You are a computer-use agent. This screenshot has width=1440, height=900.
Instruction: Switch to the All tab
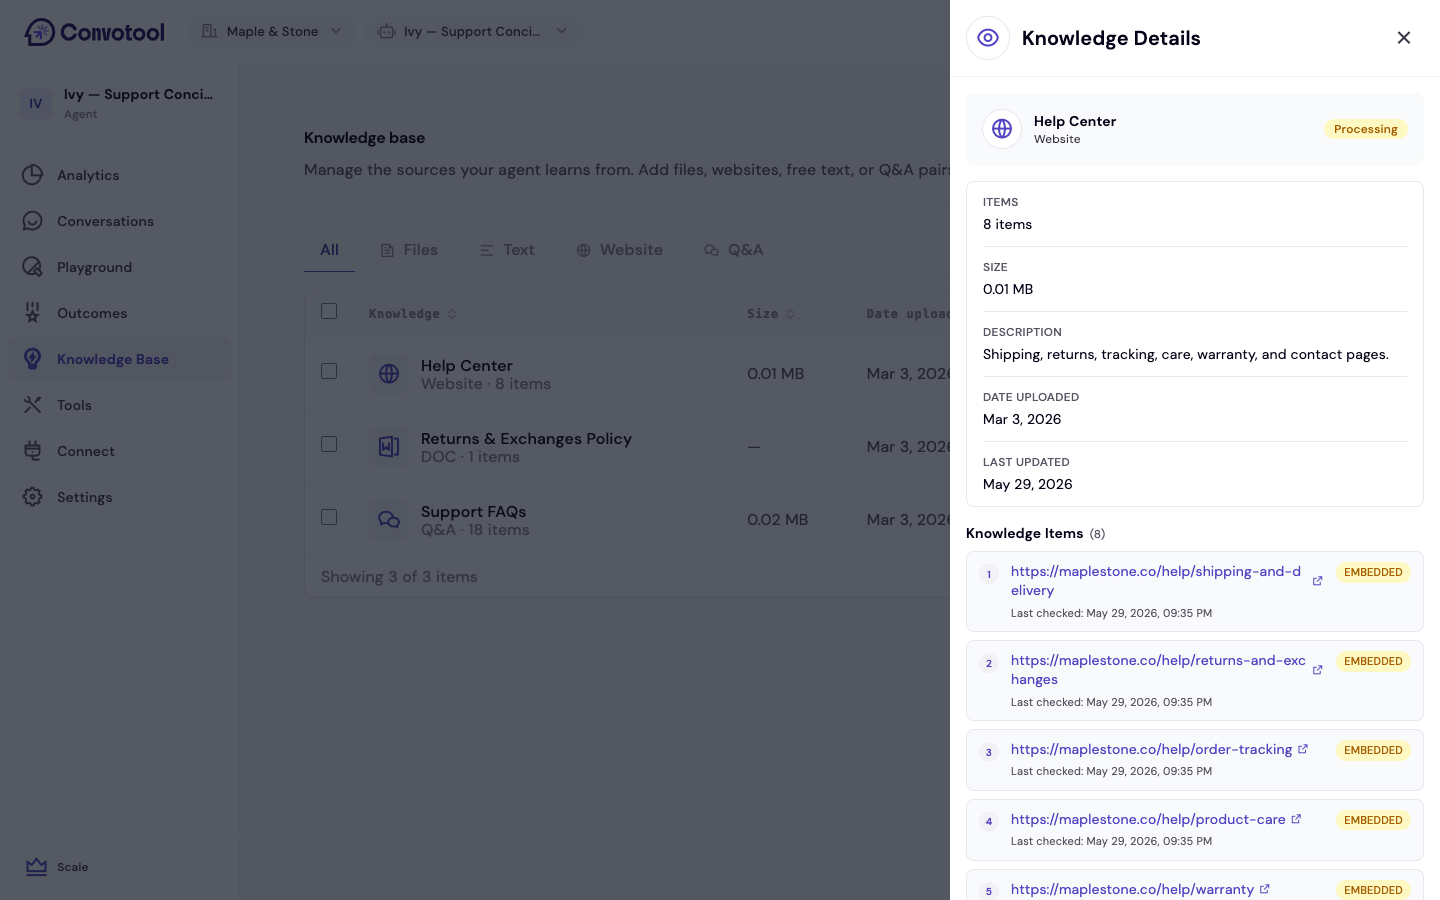[329, 250]
